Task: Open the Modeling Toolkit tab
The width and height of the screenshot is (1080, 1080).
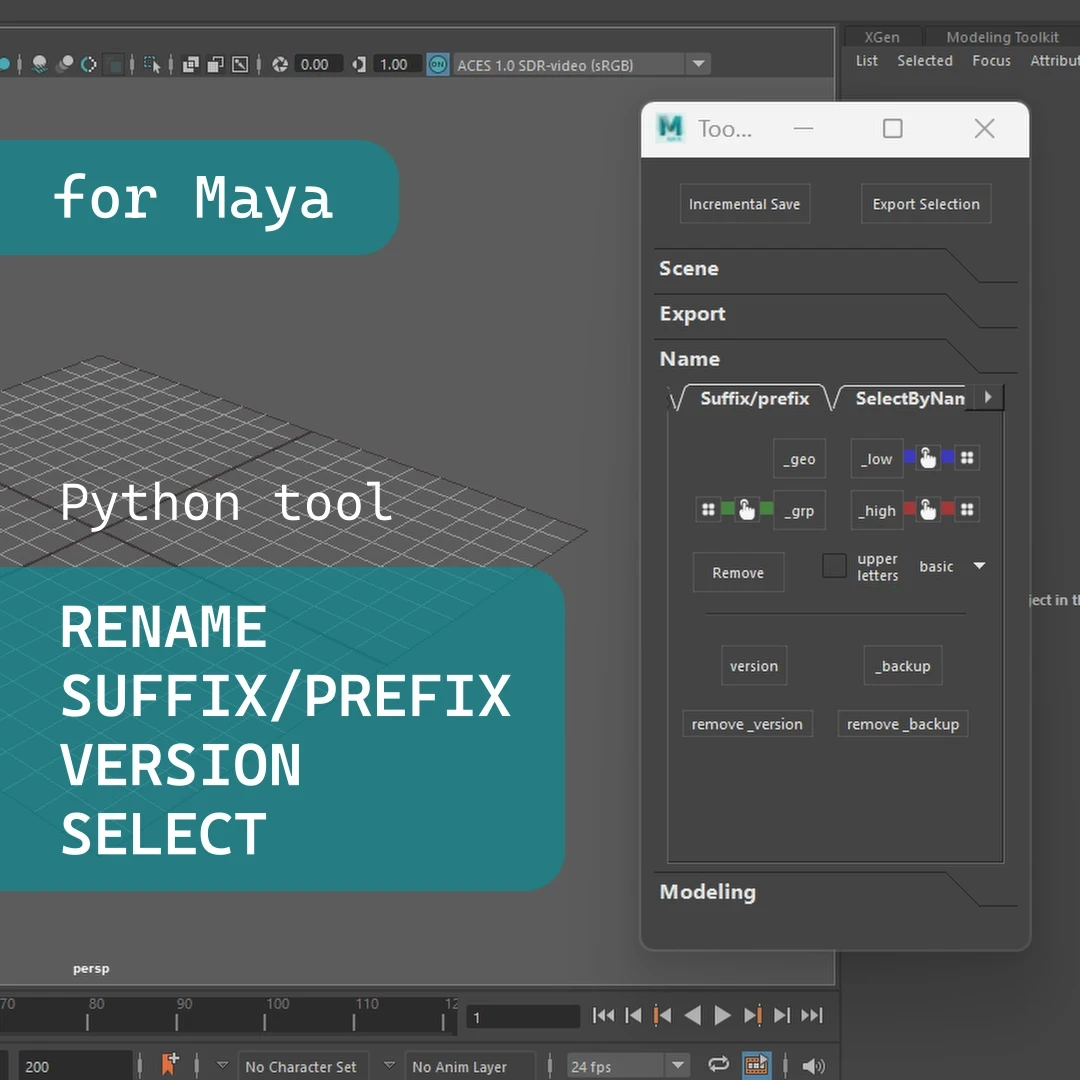Action: click(x=1001, y=37)
